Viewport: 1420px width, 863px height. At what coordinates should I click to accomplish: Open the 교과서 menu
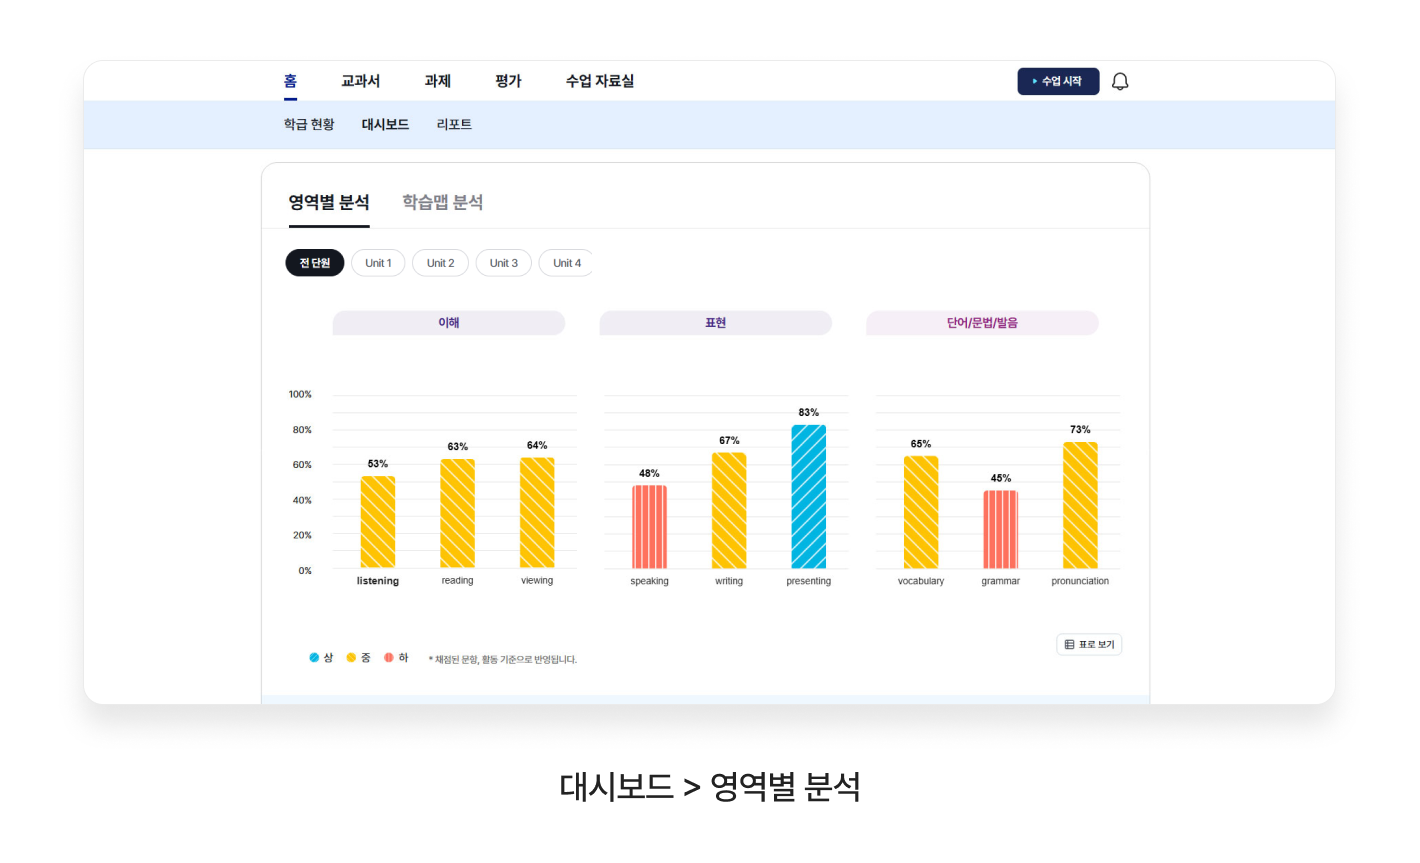360,82
